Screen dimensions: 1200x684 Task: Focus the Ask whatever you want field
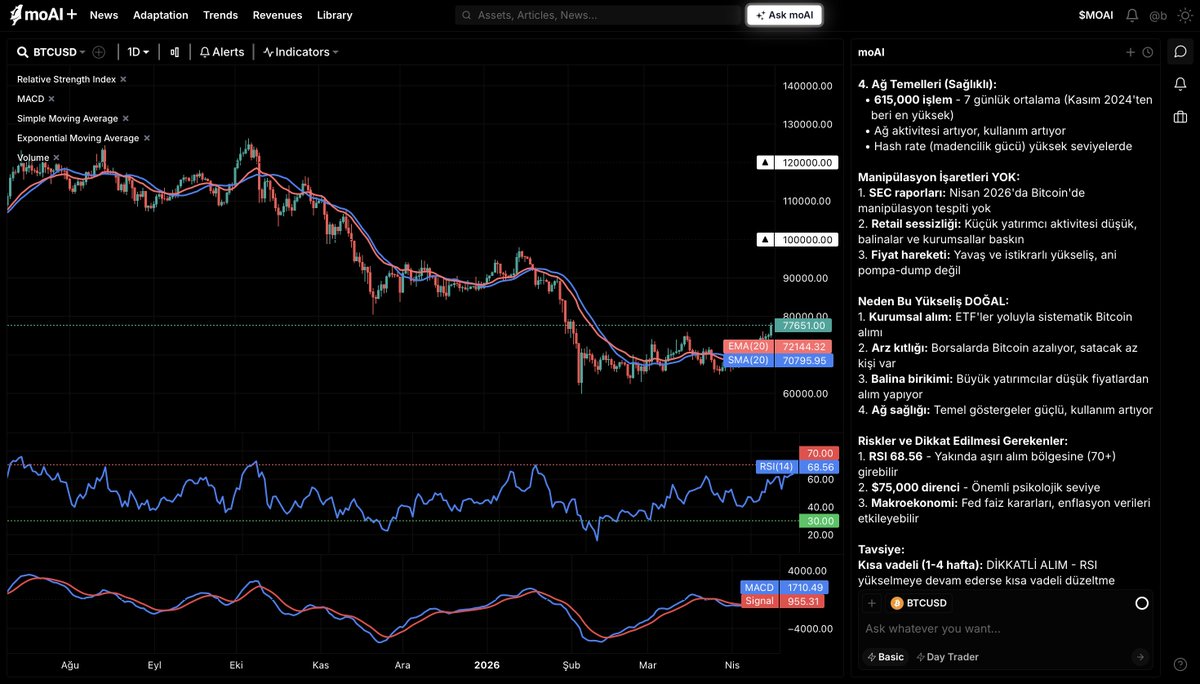pyautogui.click(x=1006, y=629)
